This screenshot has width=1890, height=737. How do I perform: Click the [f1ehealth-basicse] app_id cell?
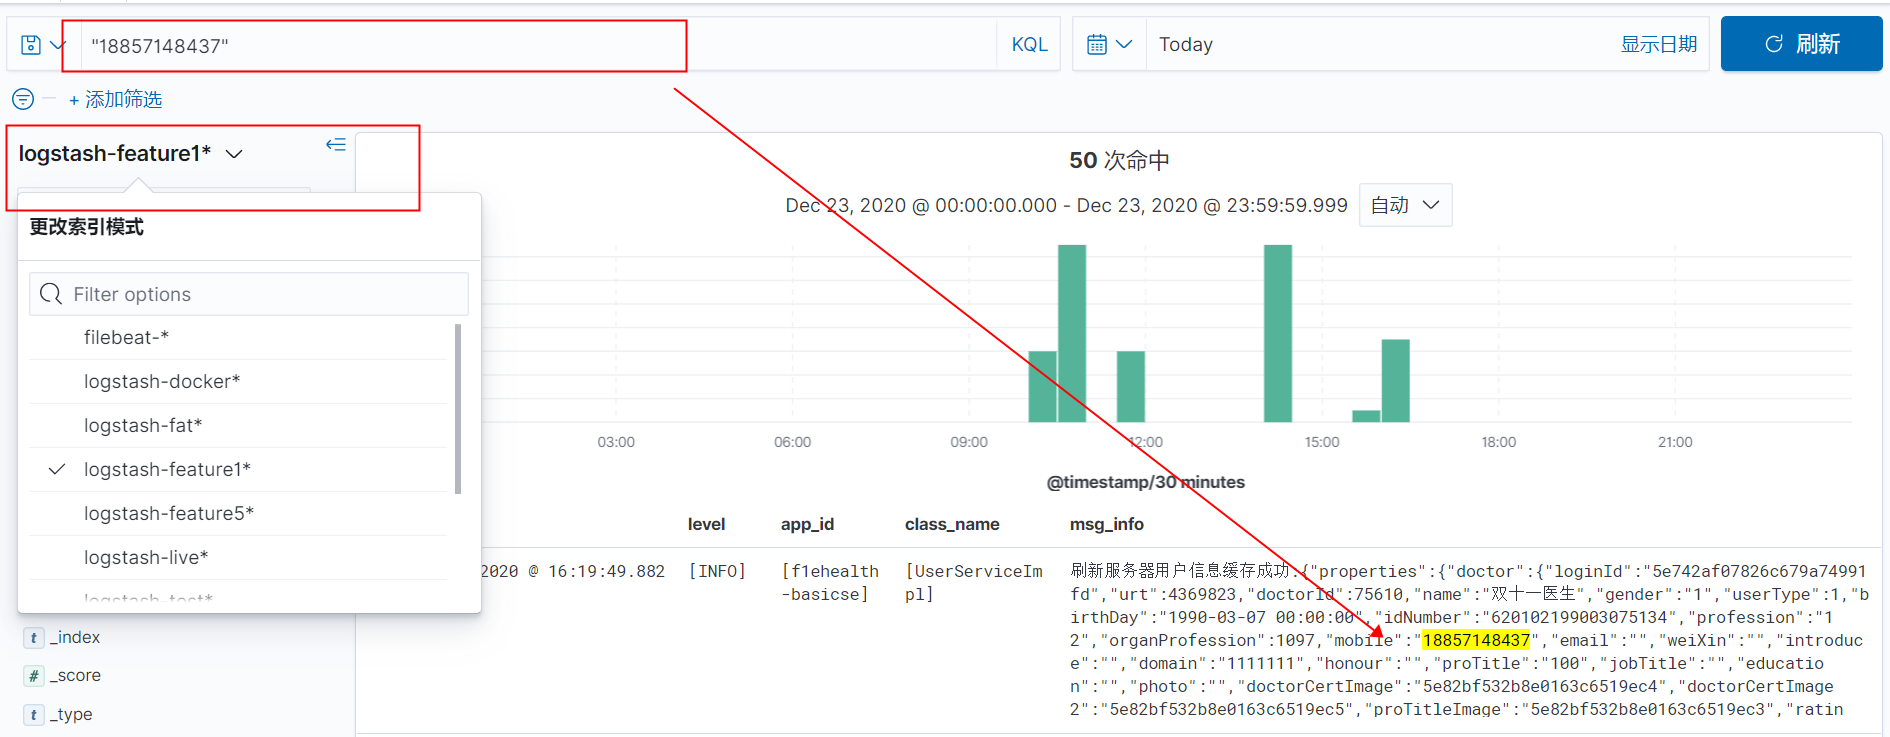(830, 582)
